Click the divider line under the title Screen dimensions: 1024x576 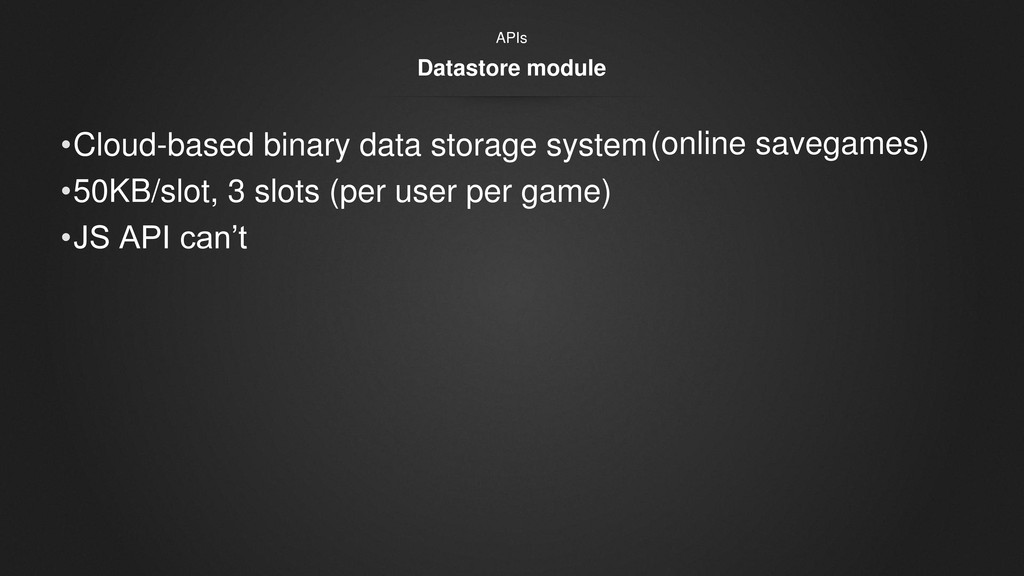pyautogui.click(x=512, y=97)
